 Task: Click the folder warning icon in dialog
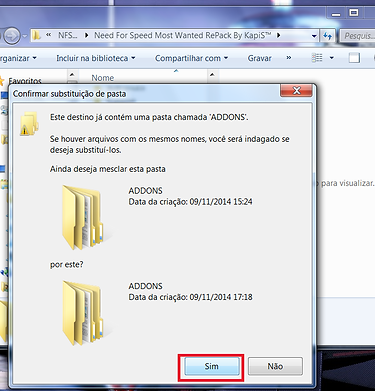click(29, 124)
